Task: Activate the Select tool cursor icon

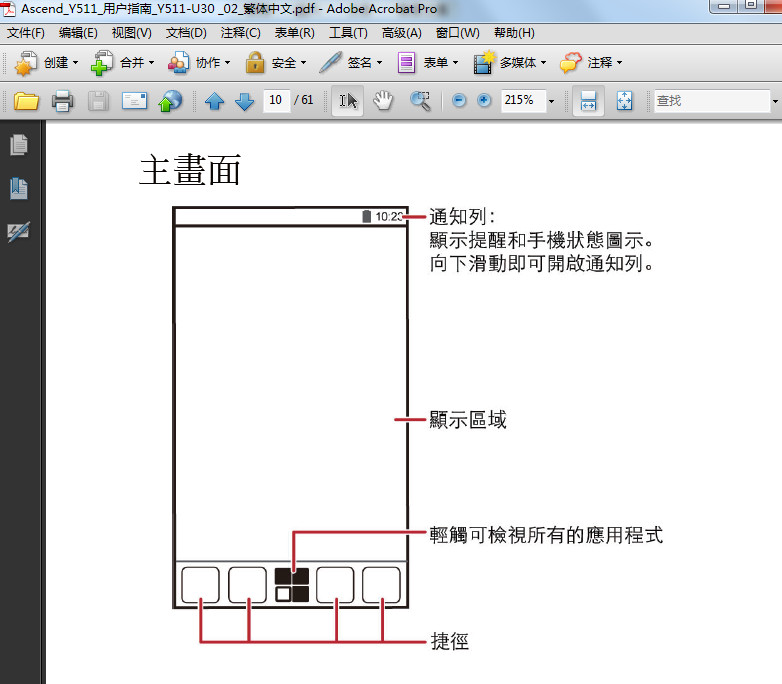Action: [348, 101]
